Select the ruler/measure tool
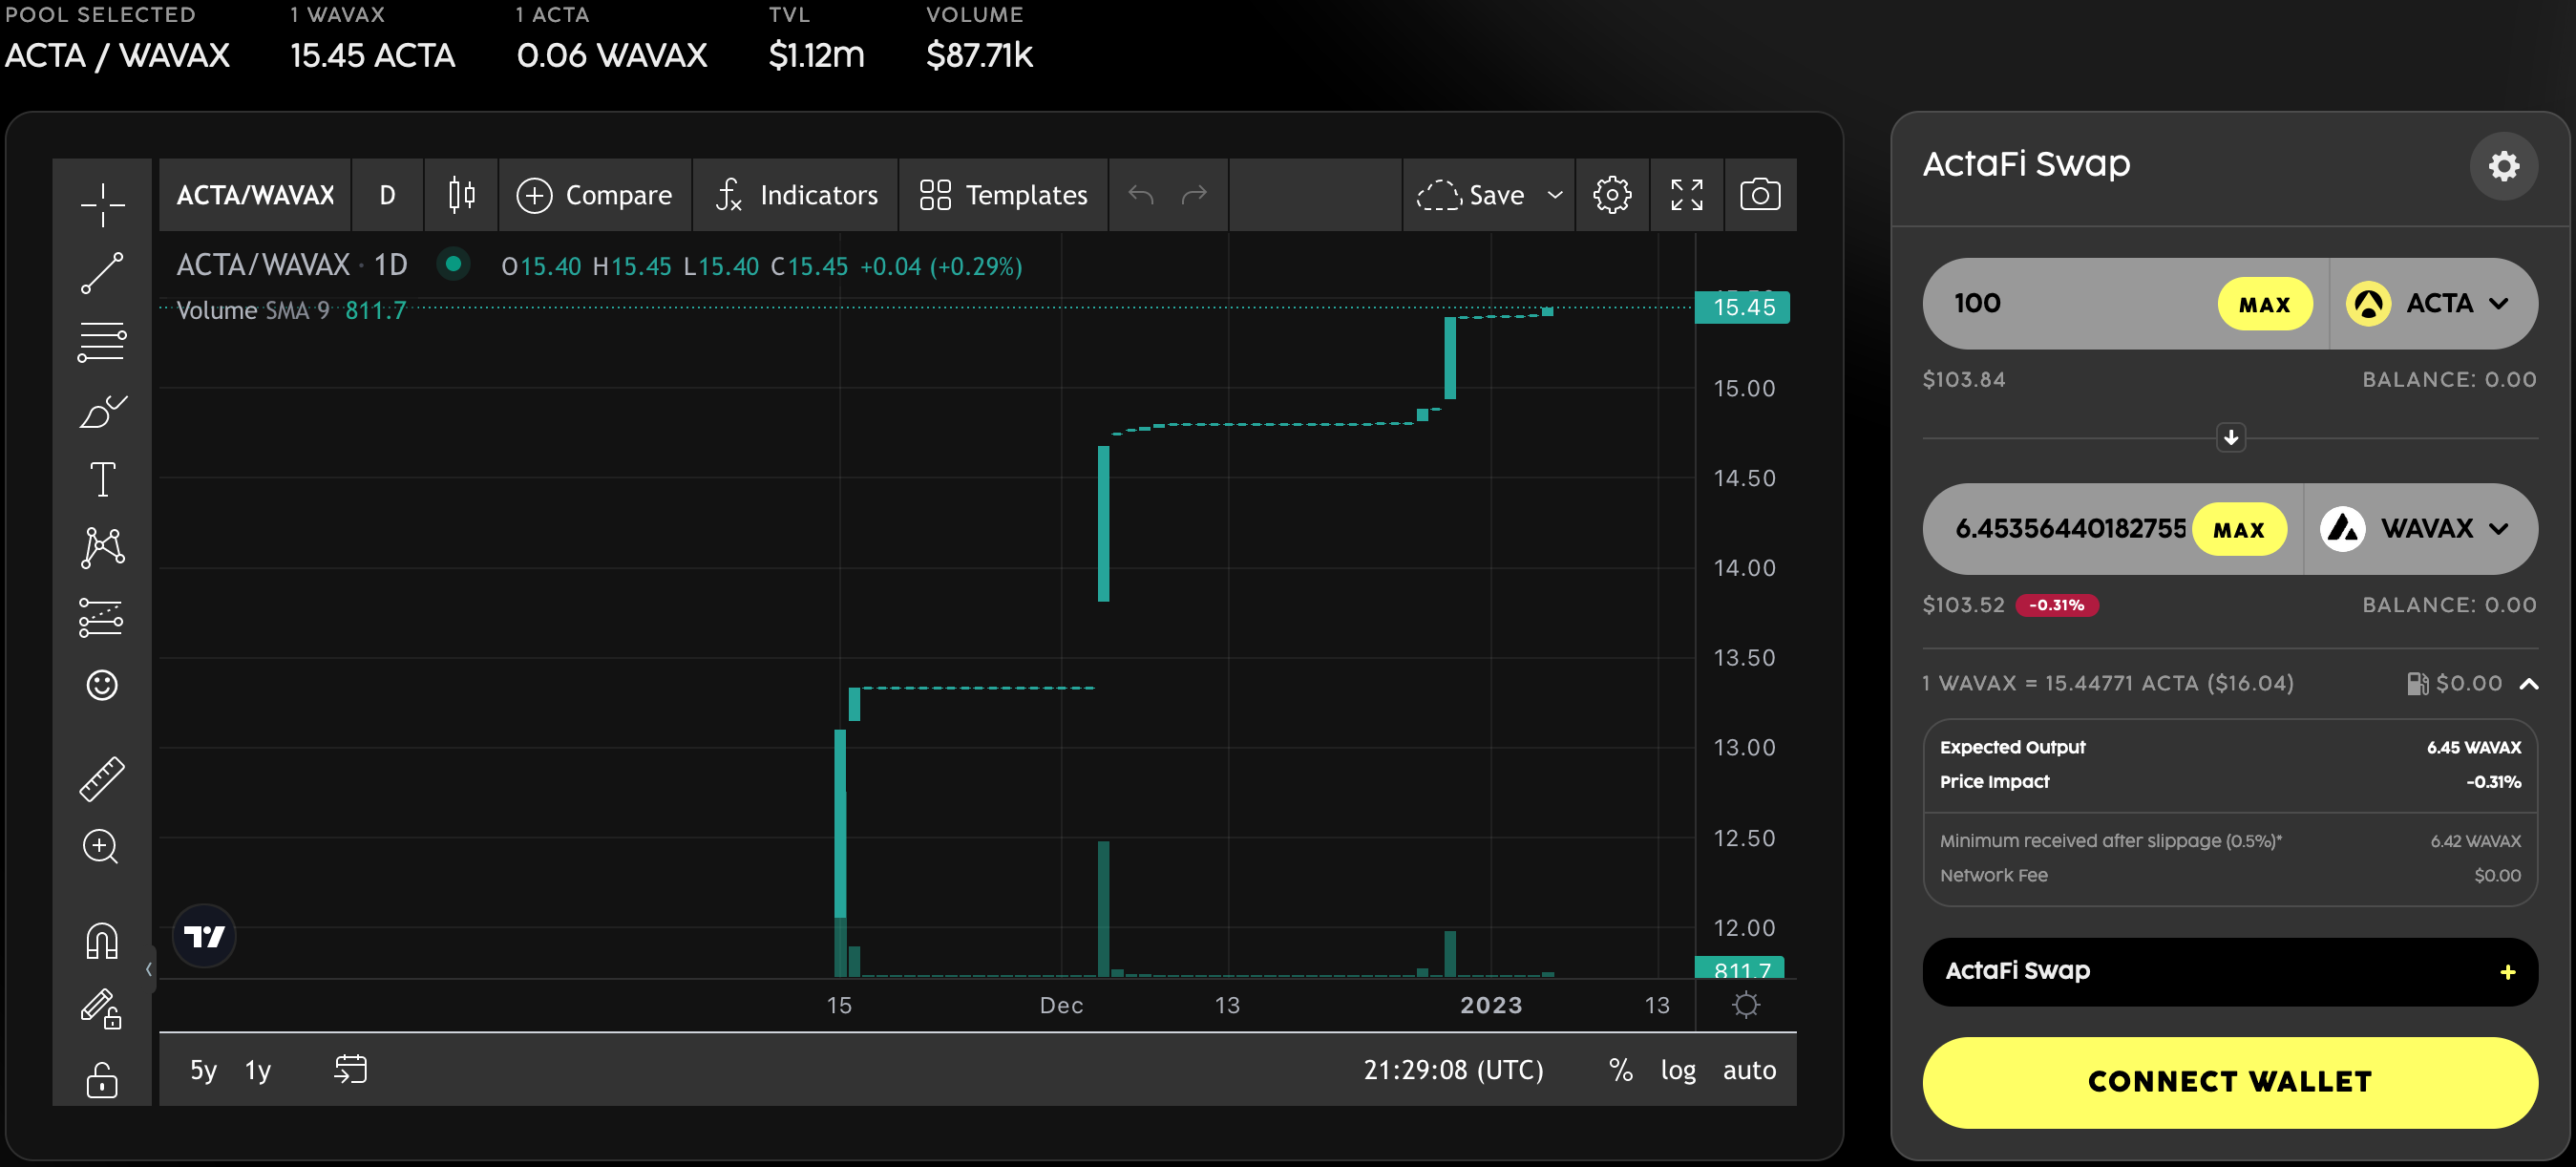The height and width of the screenshot is (1167, 2576). [x=100, y=773]
